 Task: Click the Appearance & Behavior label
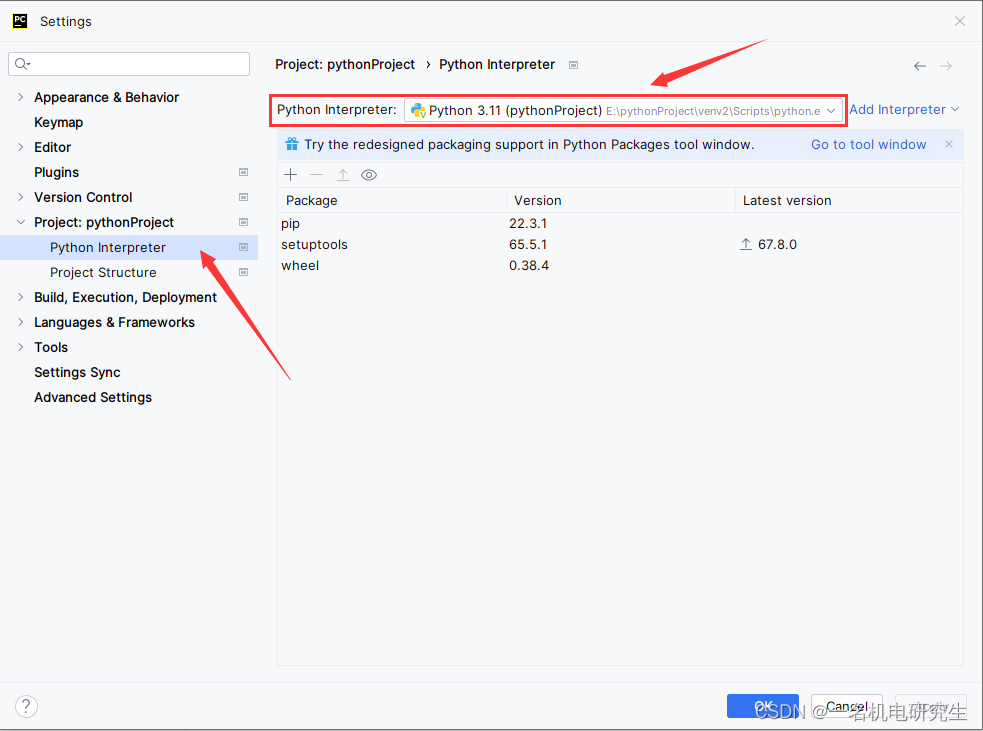(x=107, y=97)
